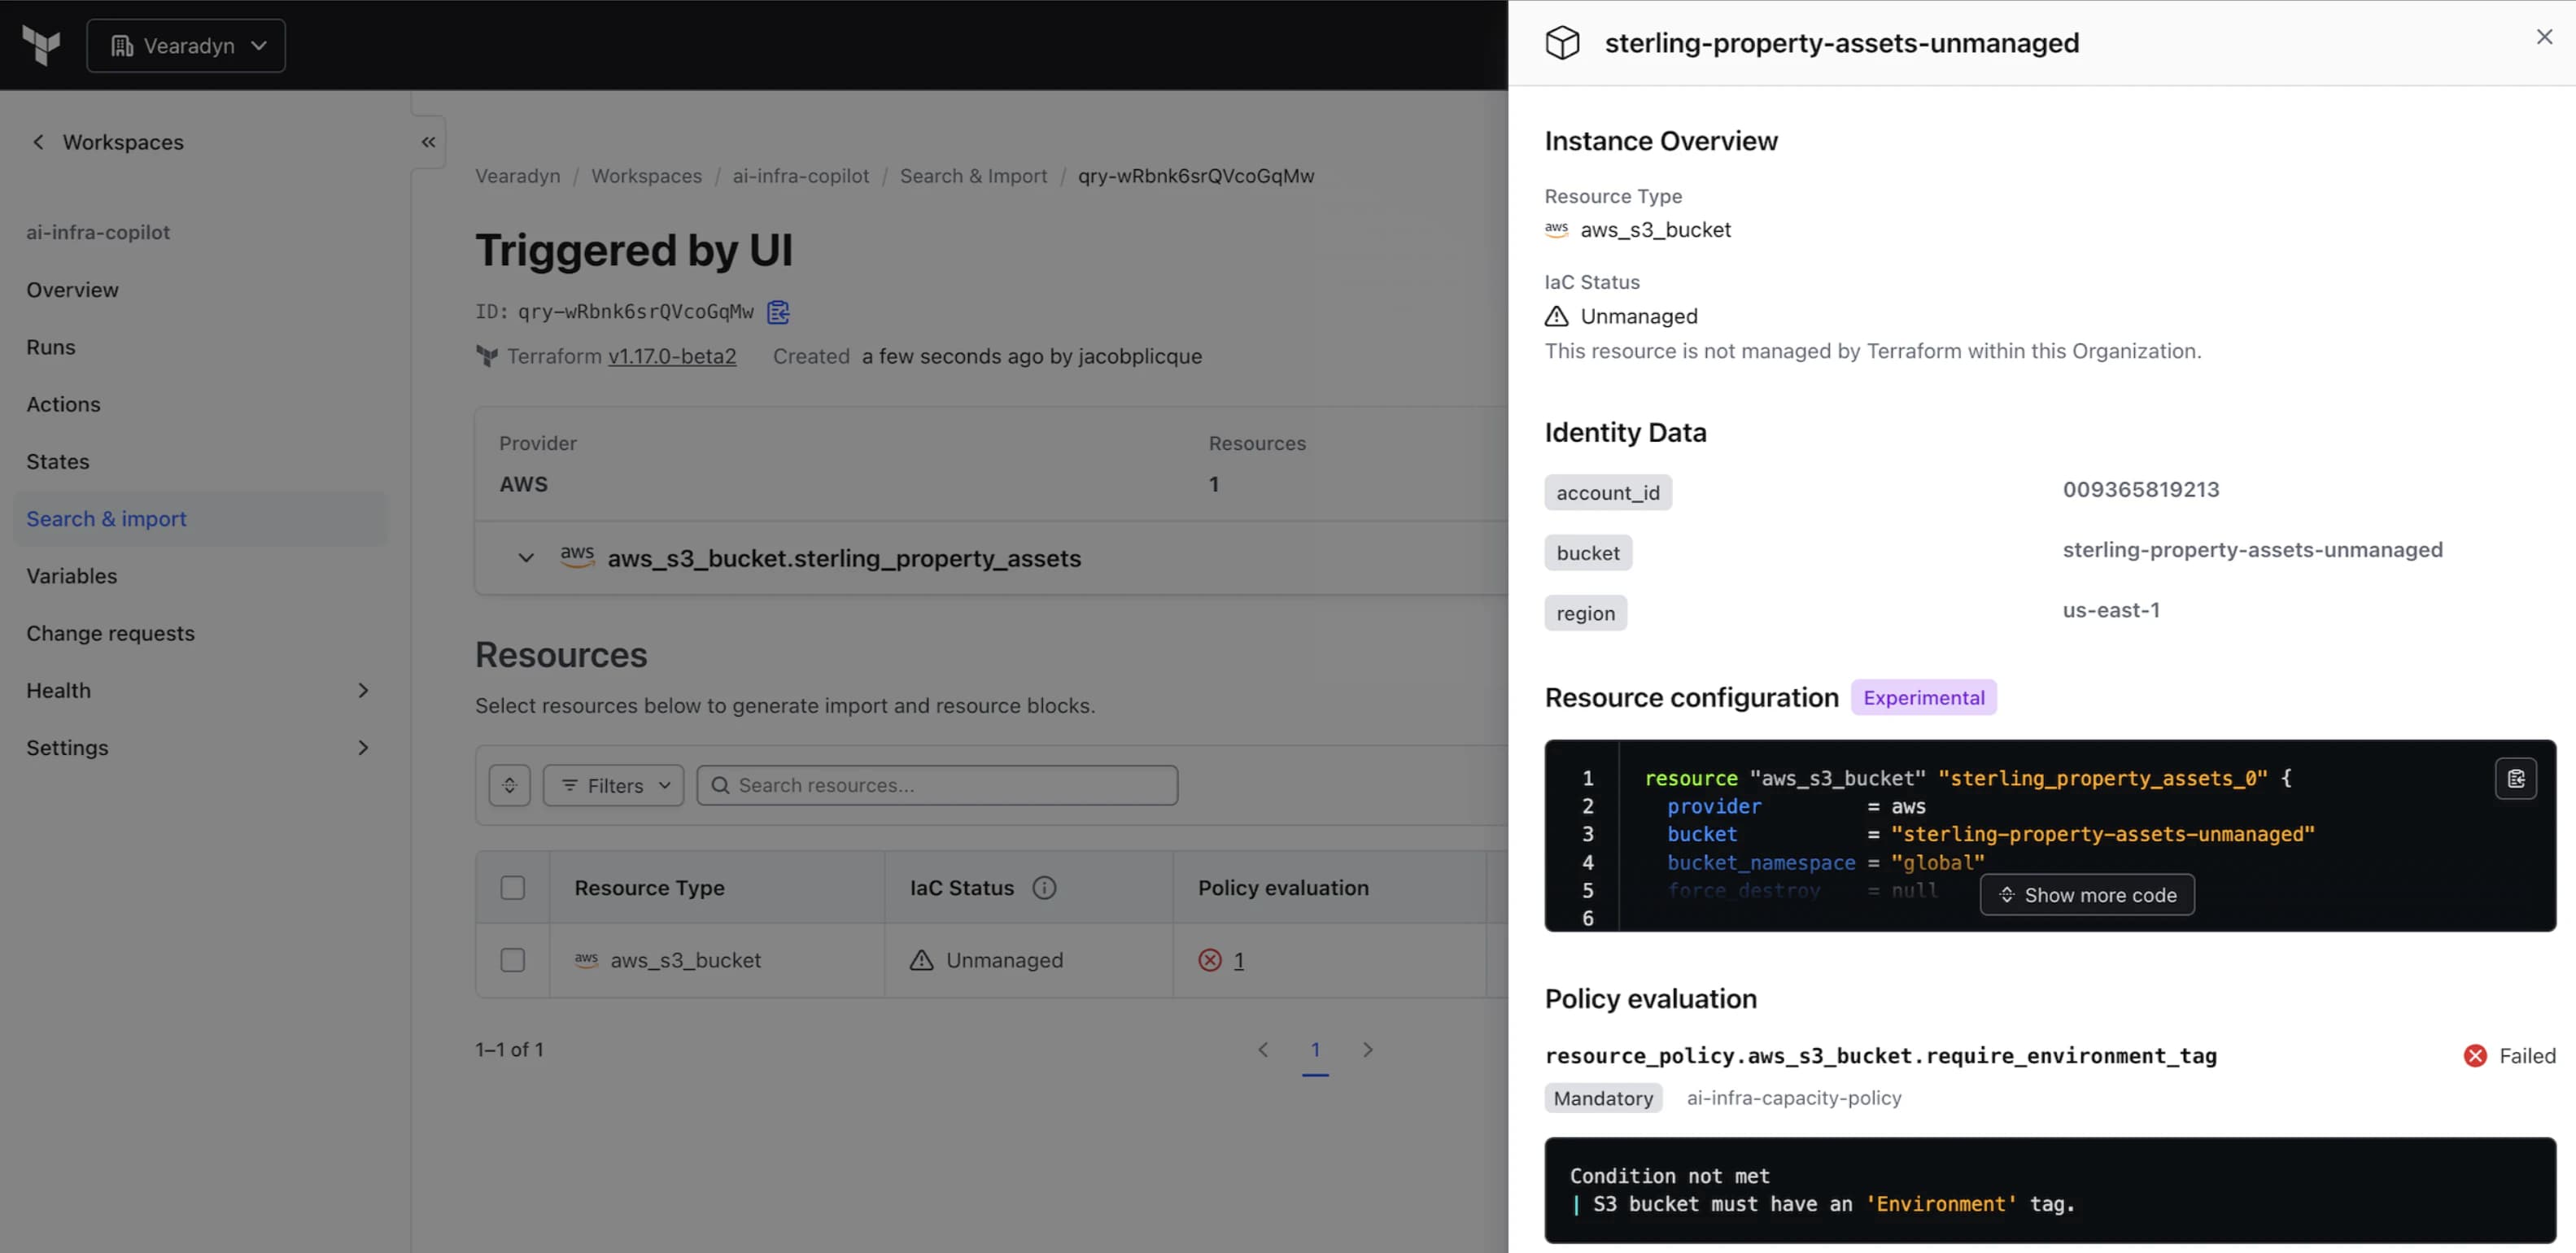2576x1253 pixels.
Task: Collapse the aws_s3_bucket.sterling_property_assets row
Action: (x=525, y=558)
